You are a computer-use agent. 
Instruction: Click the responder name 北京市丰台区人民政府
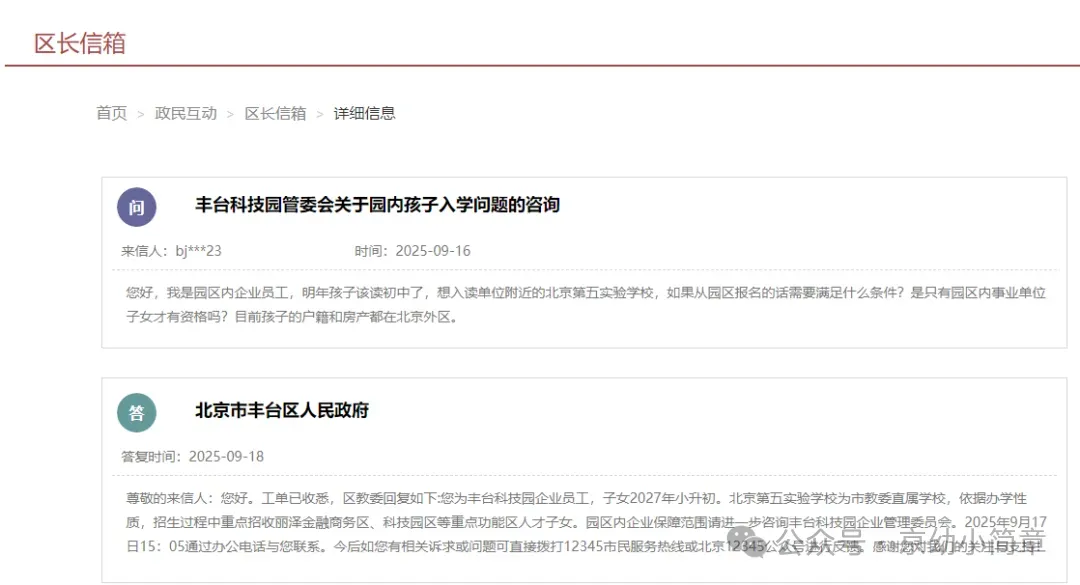282,411
